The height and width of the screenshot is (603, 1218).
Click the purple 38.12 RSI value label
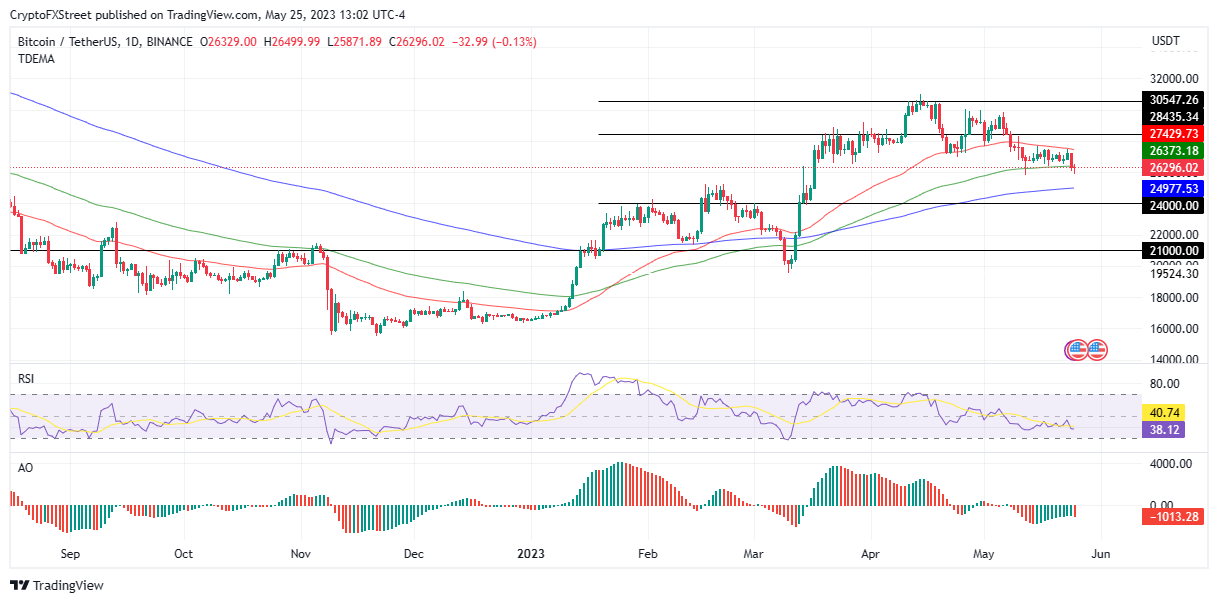pyautogui.click(x=1165, y=428)
